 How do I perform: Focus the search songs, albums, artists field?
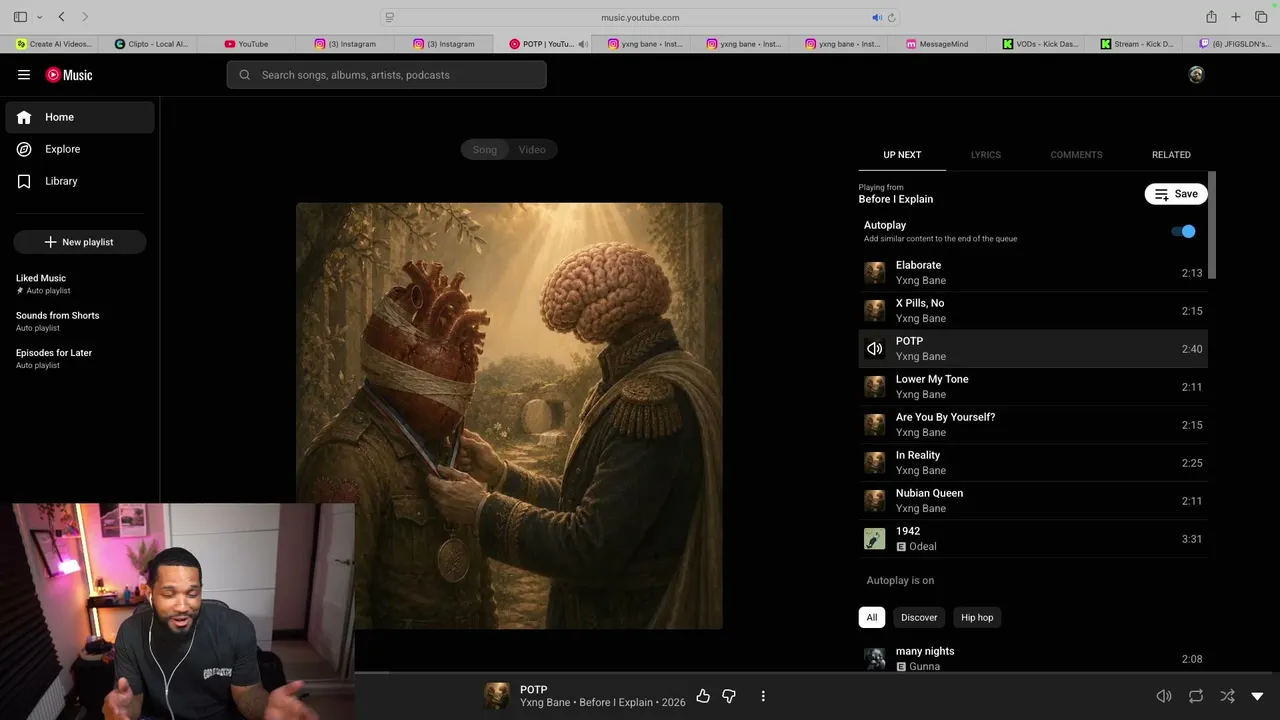(386, 75)
